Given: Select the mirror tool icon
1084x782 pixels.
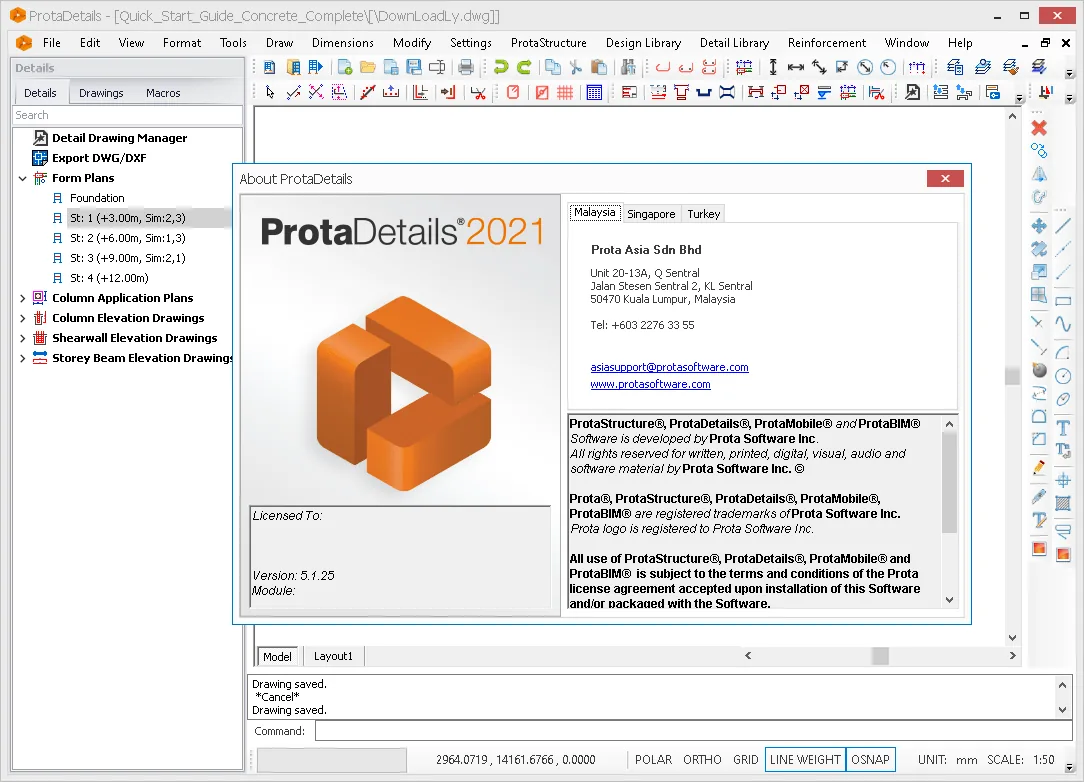Looking at the screenshot, I should 1038,174.
